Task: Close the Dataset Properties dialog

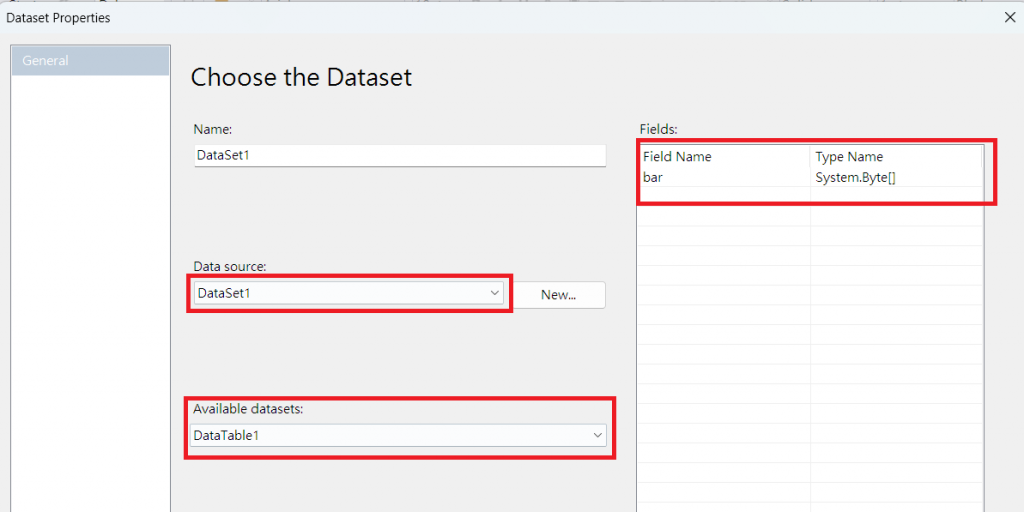Action: [x=1009, y=17]
